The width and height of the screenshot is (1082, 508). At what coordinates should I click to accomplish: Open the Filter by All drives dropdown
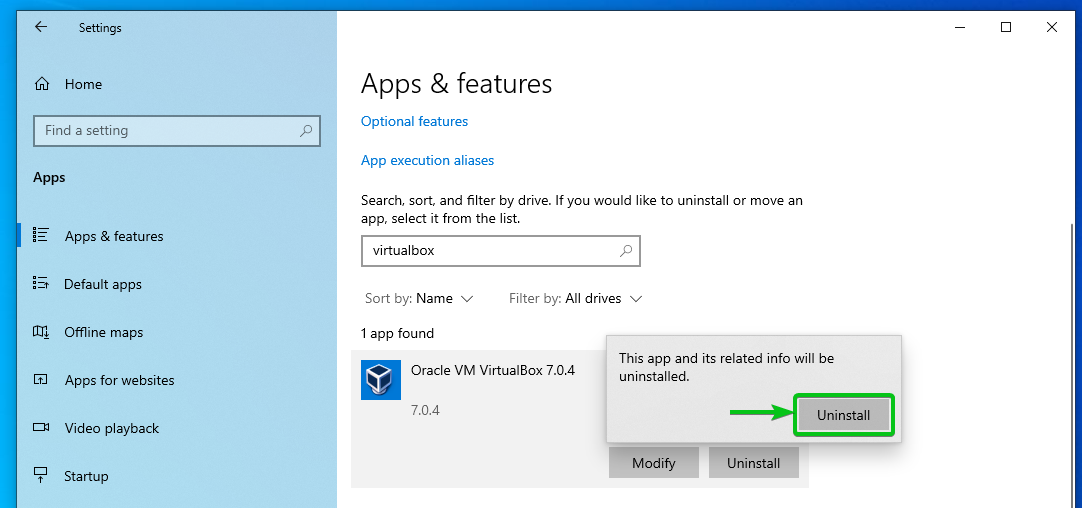576,299
